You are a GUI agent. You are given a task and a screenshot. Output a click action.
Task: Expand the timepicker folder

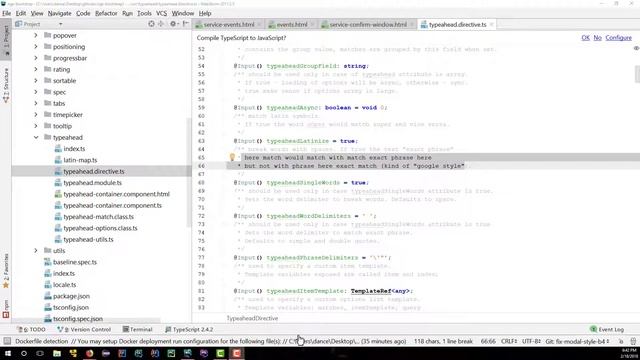tap(36, 115)
